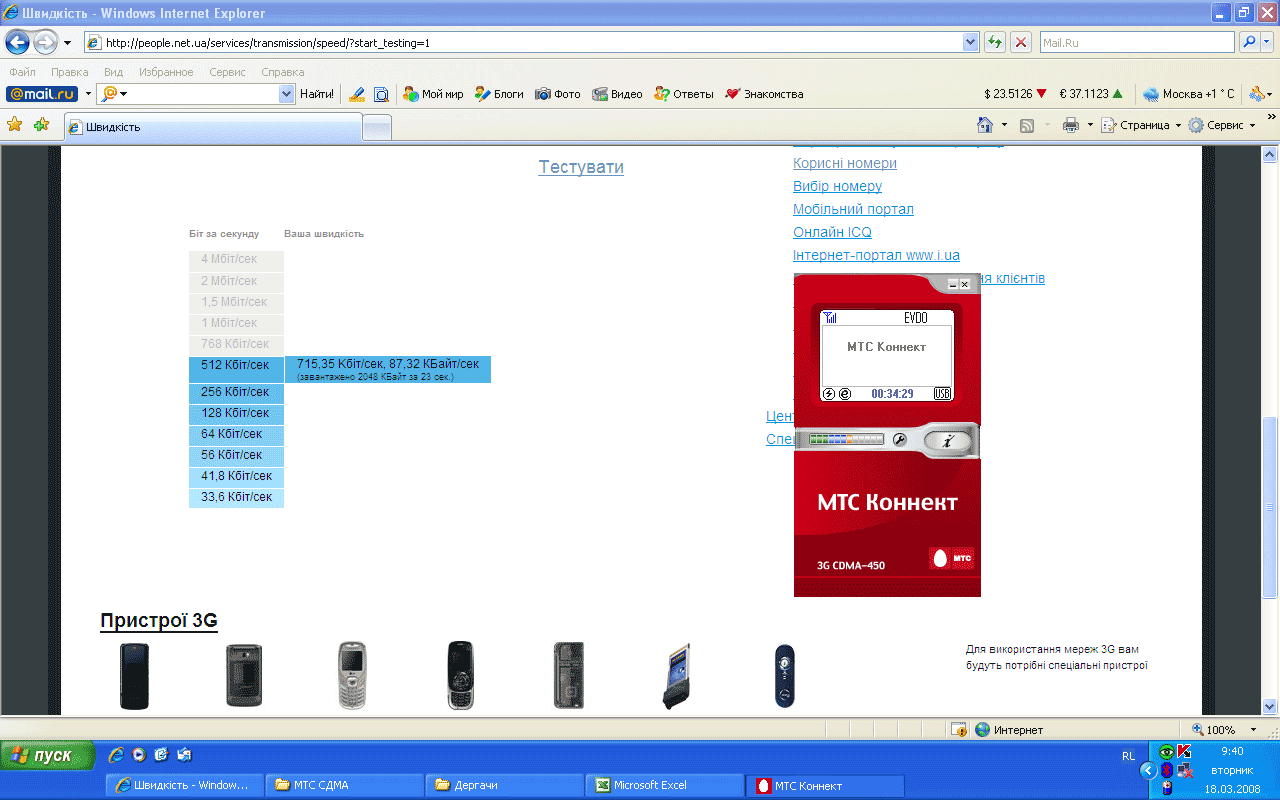
Task: Expand the Mail.ru search box dropdown
Action: click(x=286, y=94)
